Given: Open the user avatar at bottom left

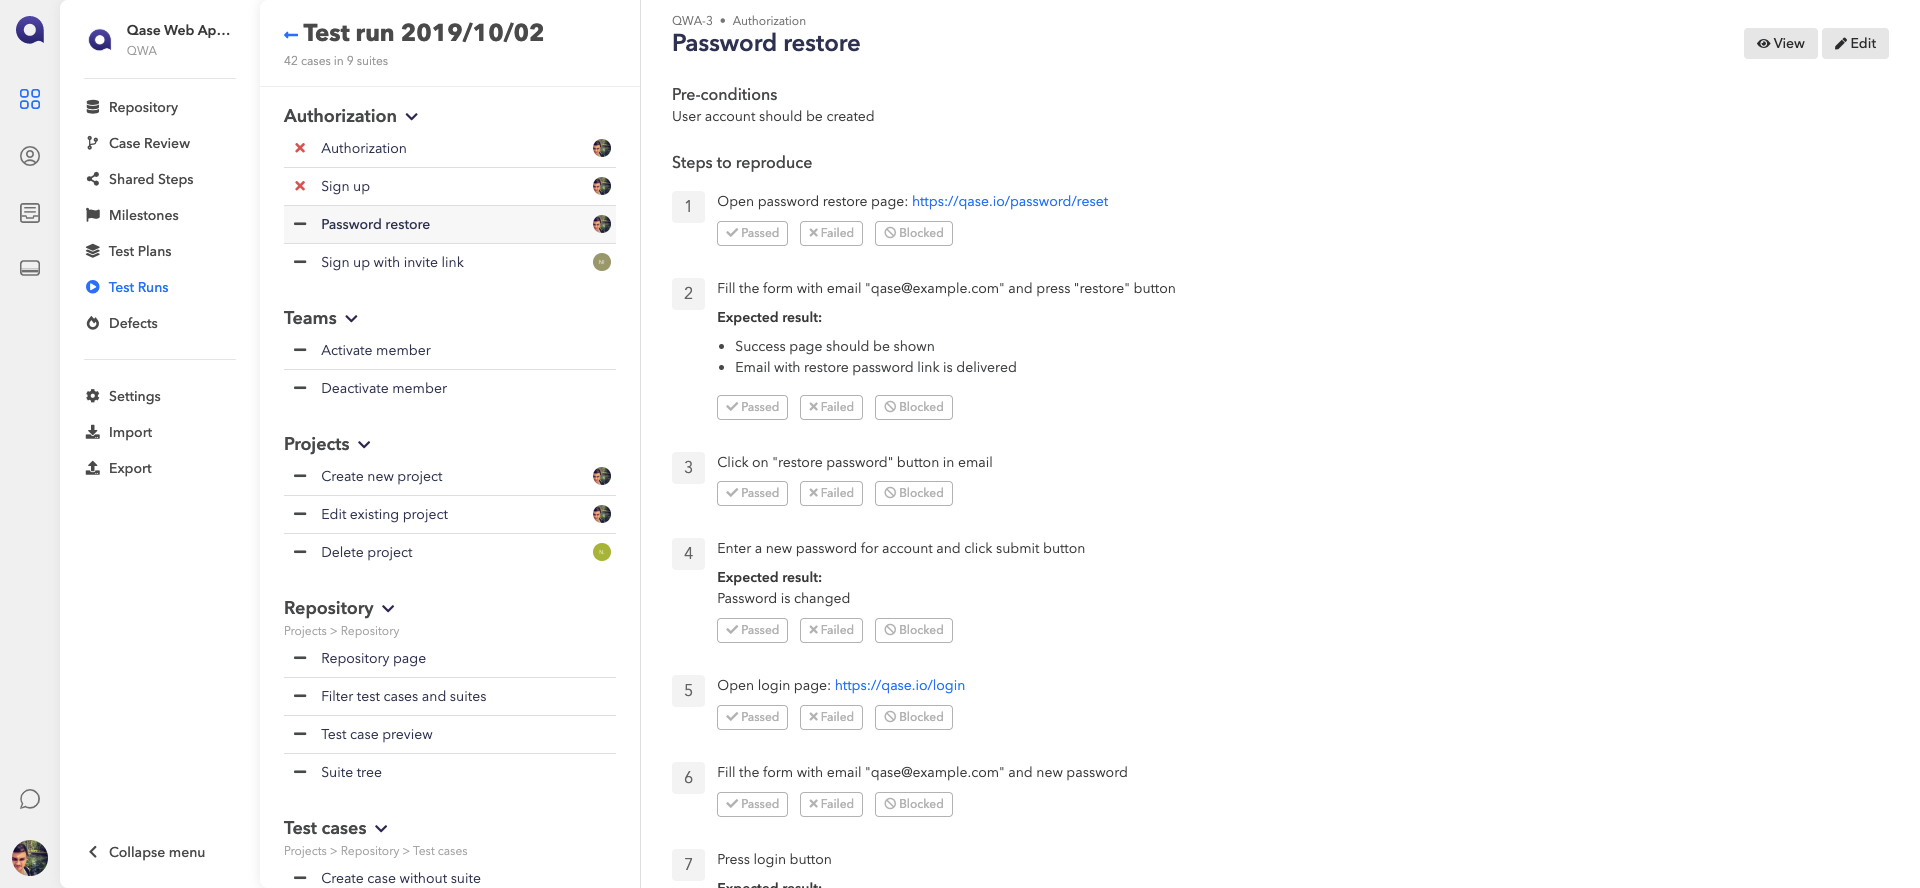Looking at the screenshot, I should [30, 858].
